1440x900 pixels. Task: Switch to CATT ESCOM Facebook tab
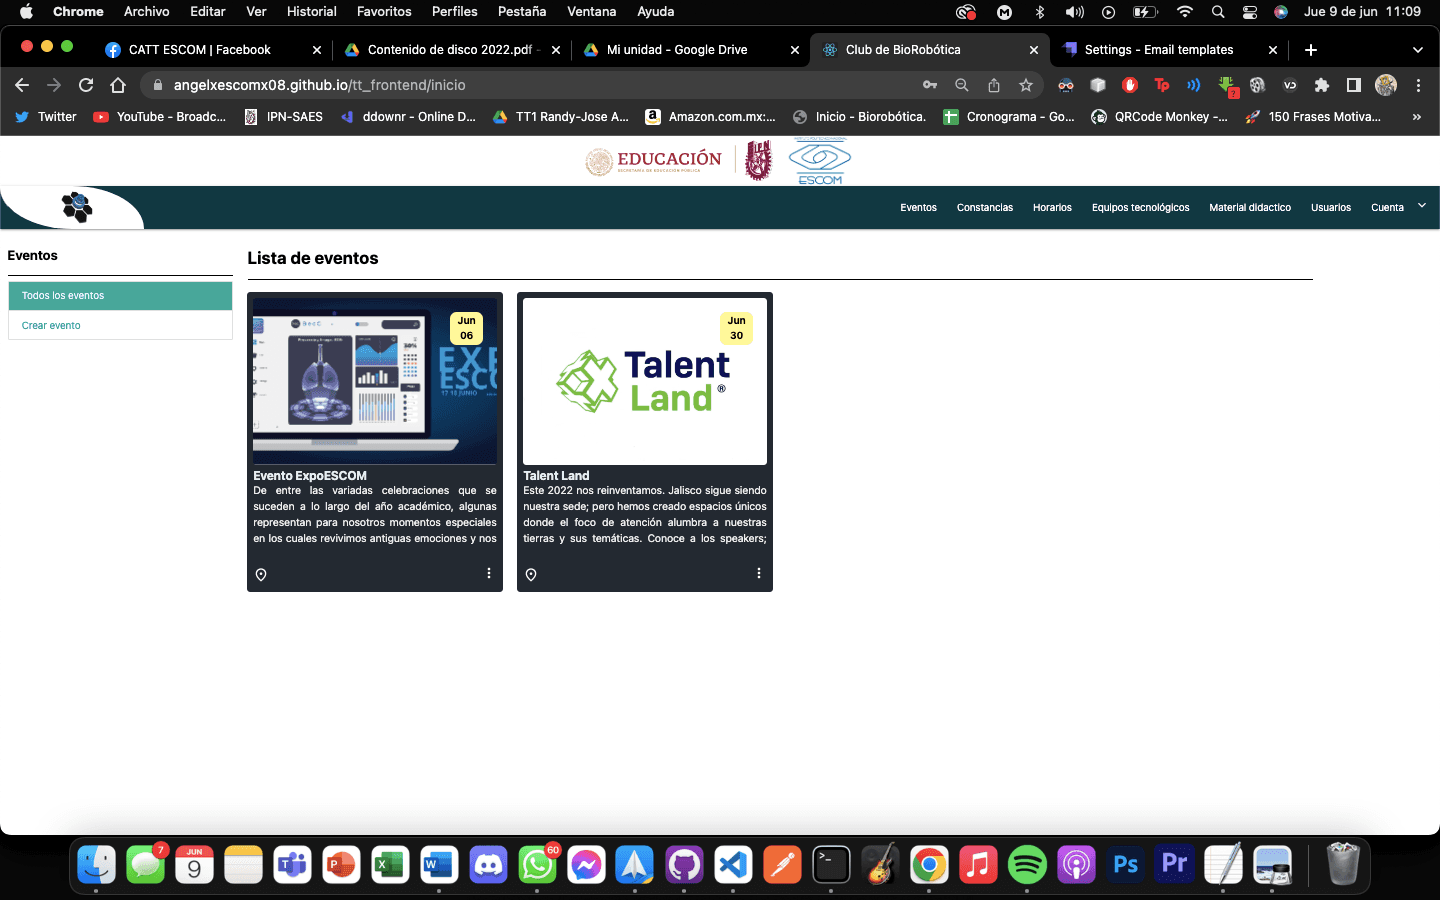click(212, 50)
